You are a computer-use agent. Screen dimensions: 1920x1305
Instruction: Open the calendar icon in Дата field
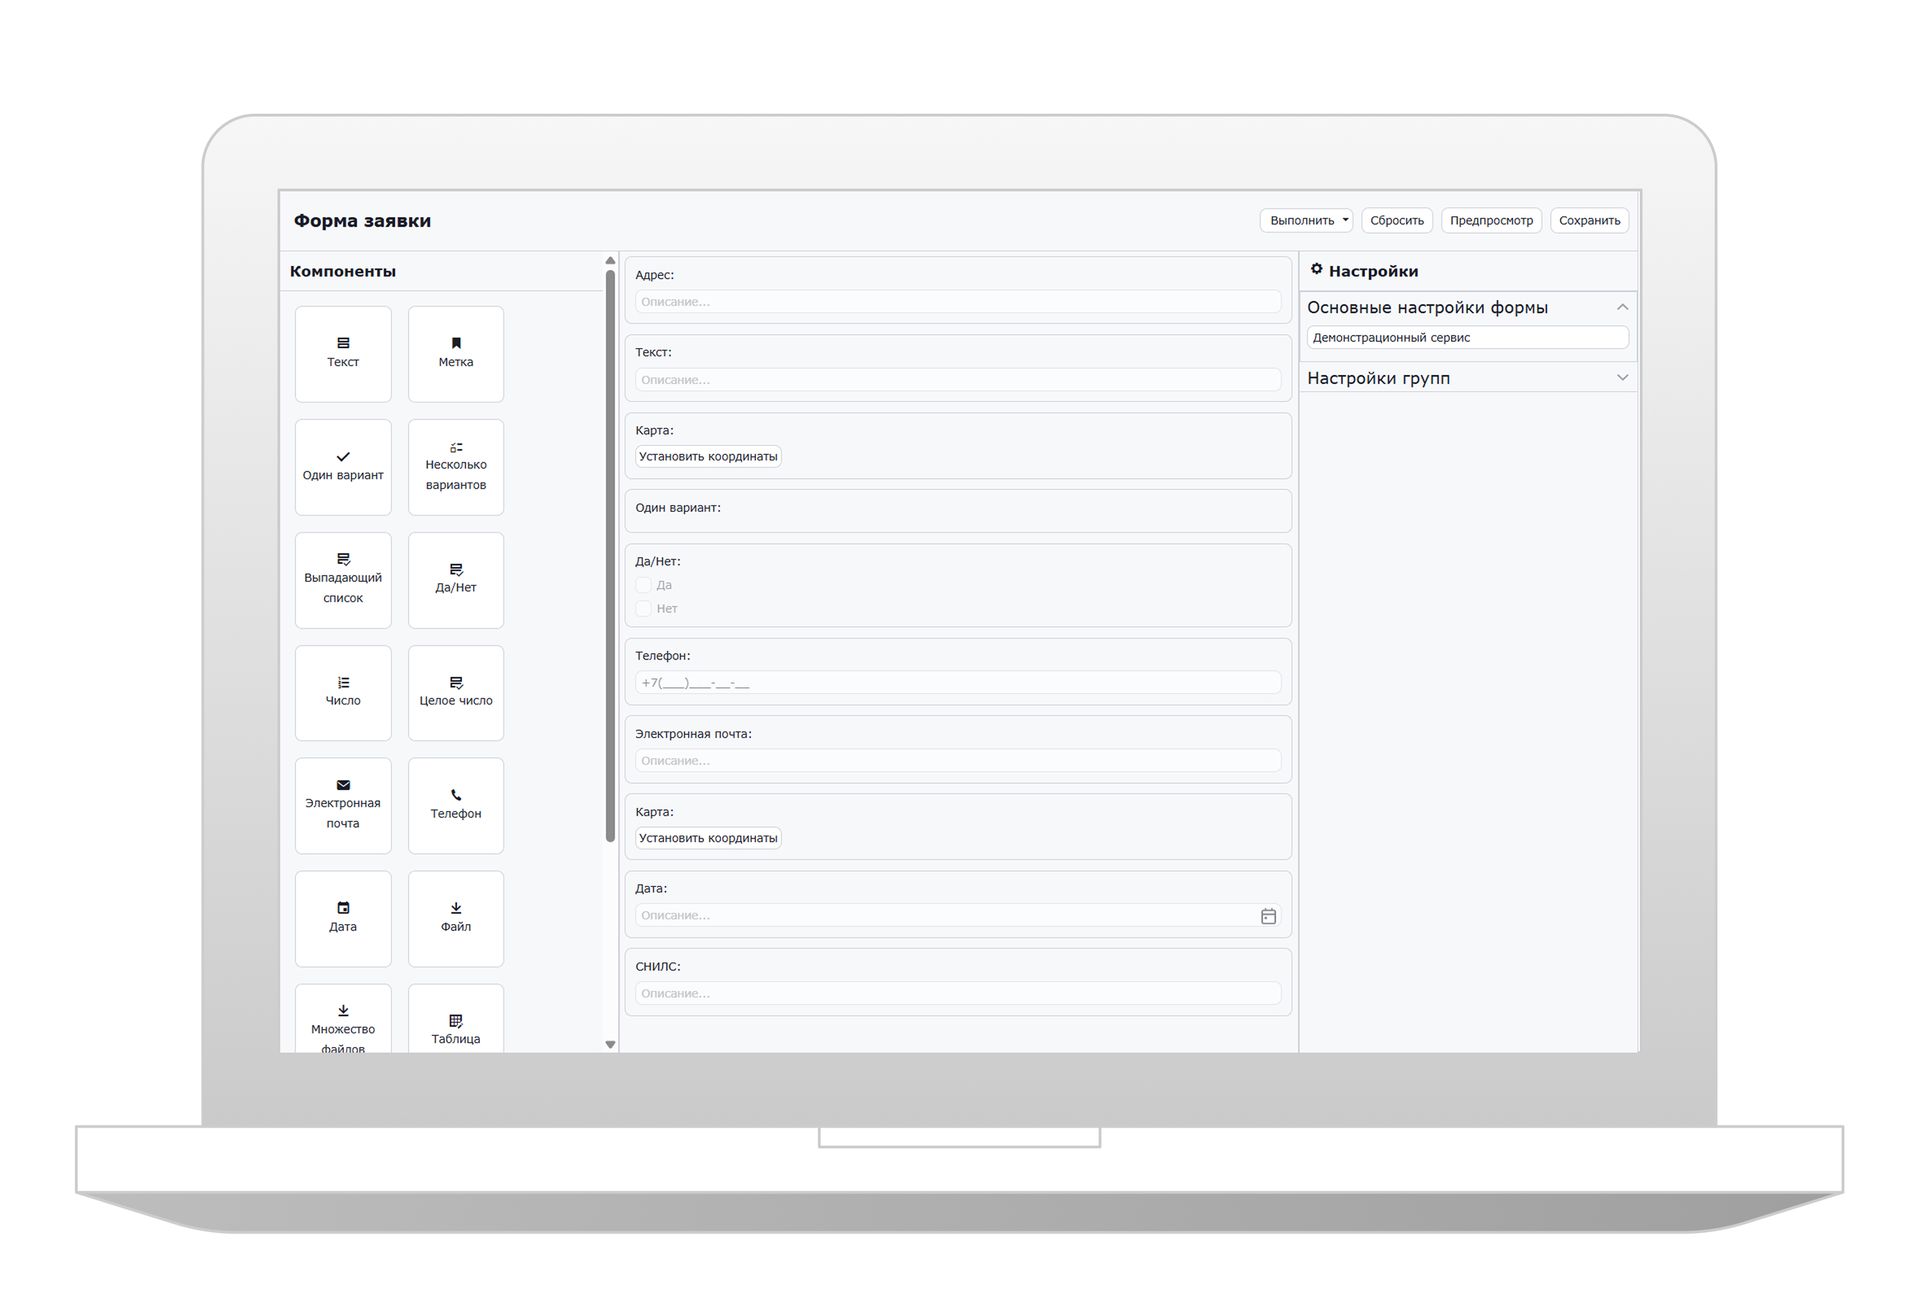click(1268, 916)
